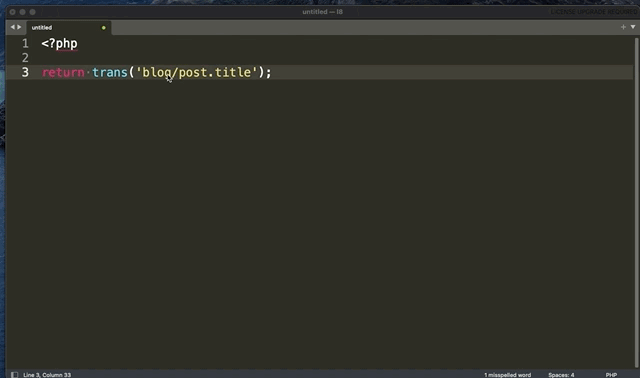This screenshot has height=378, width=640.
Task: Click the 1 misspelled word indicator
Action: tap(507, 375)
